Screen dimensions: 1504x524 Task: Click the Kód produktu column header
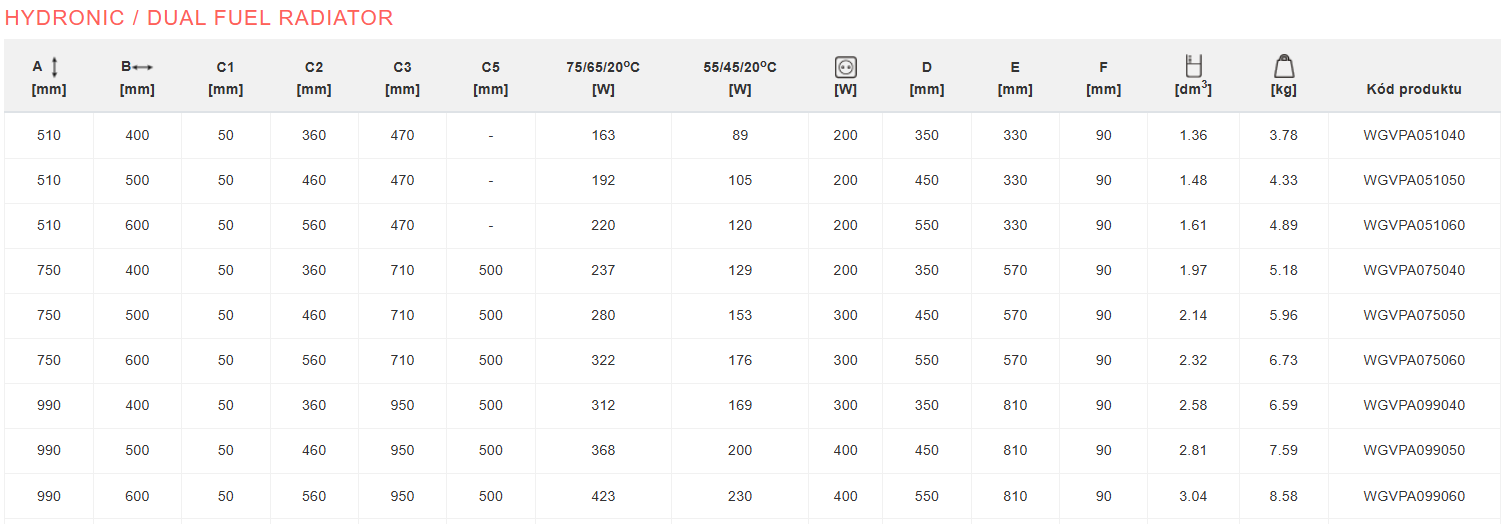pyautogui.click(x=1414, y=89)
